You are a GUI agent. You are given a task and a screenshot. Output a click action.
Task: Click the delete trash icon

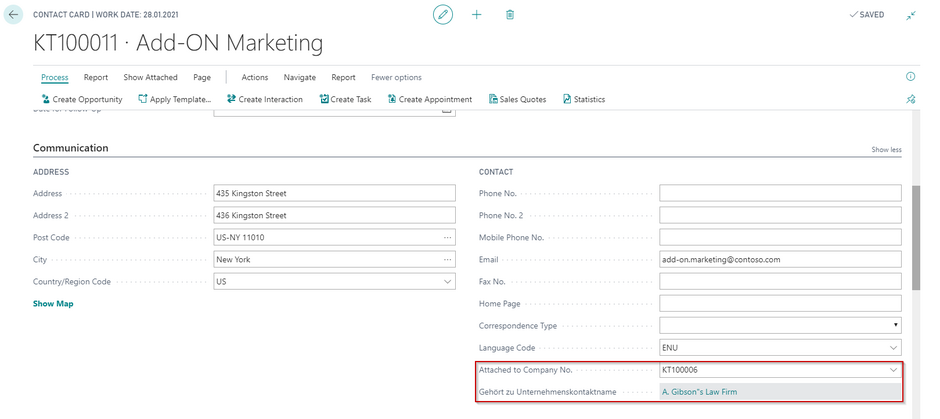pyautogui.click(x=510, y=15)
